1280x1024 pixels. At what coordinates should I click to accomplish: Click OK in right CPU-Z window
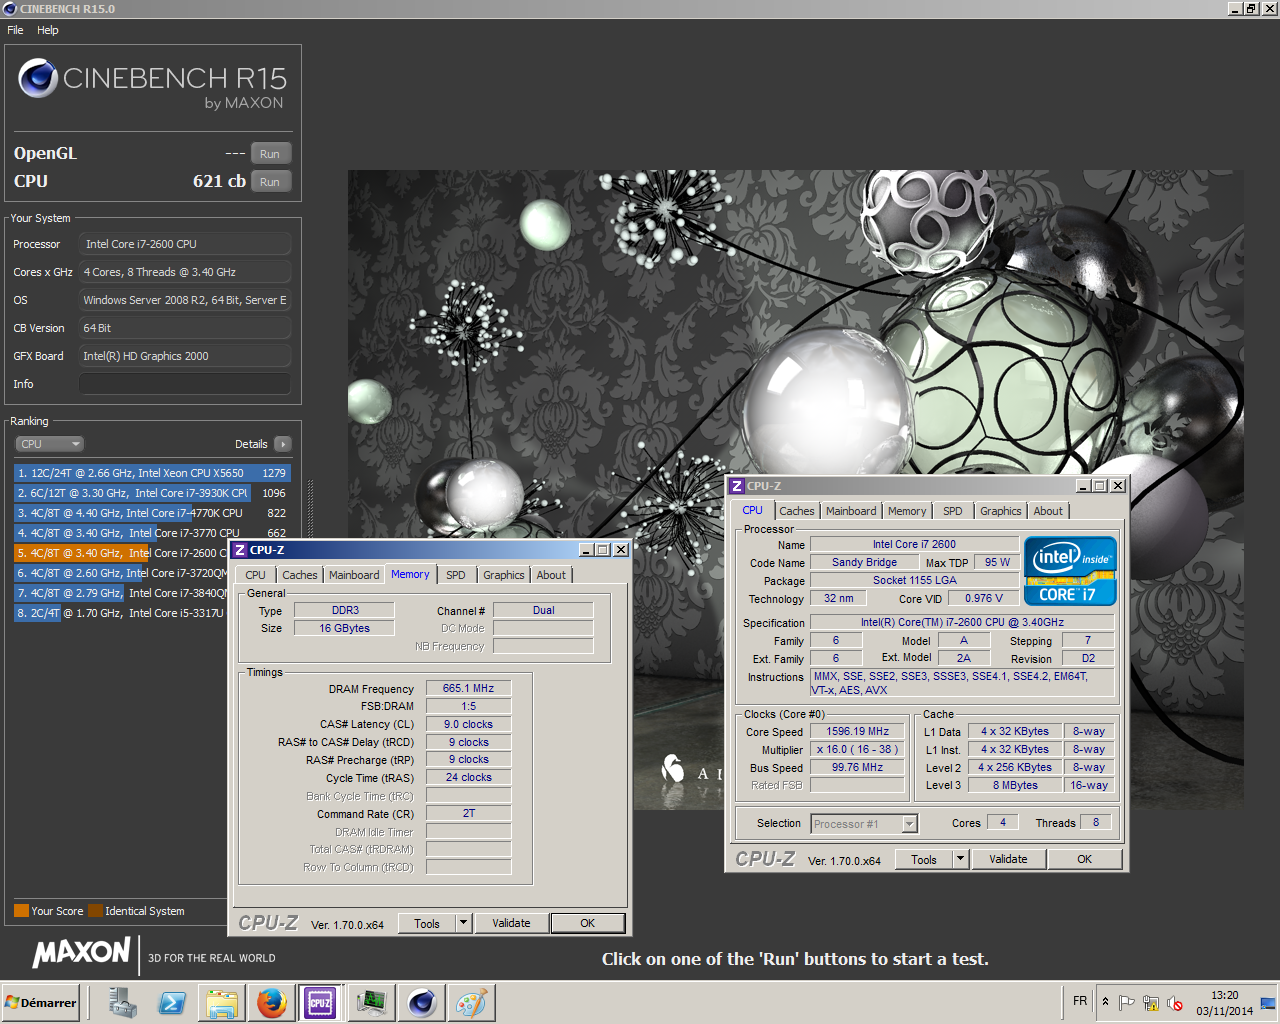click(x=1085, y=859)
